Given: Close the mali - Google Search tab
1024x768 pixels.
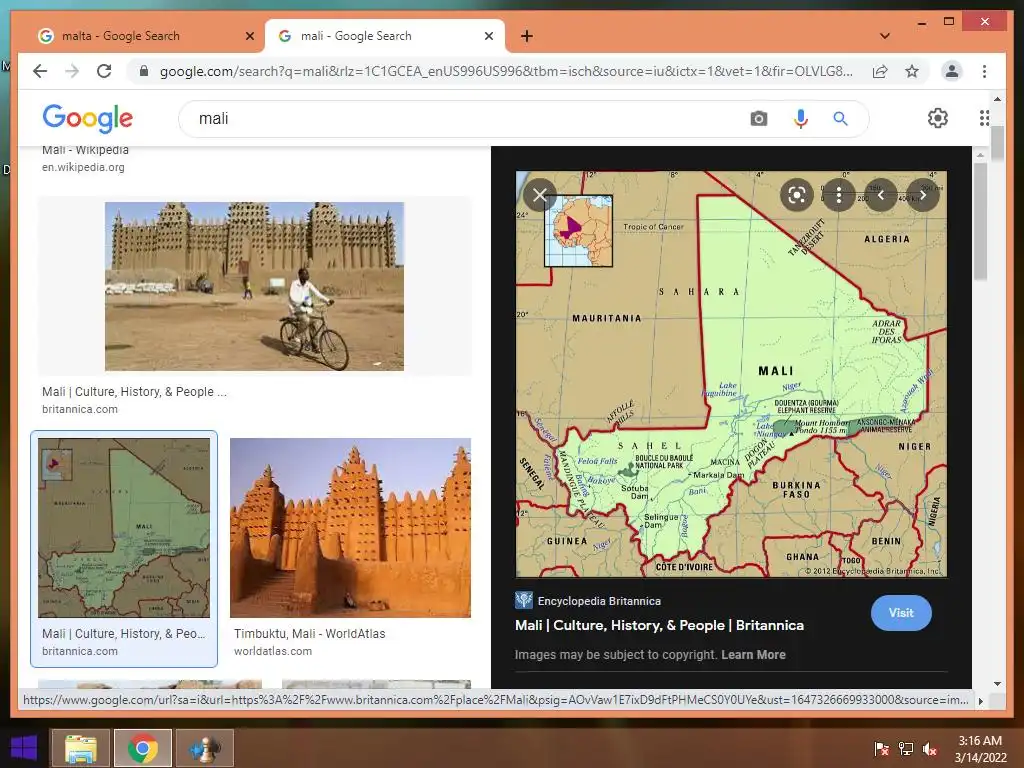Looking at the screenshot, I should [488, 36].
